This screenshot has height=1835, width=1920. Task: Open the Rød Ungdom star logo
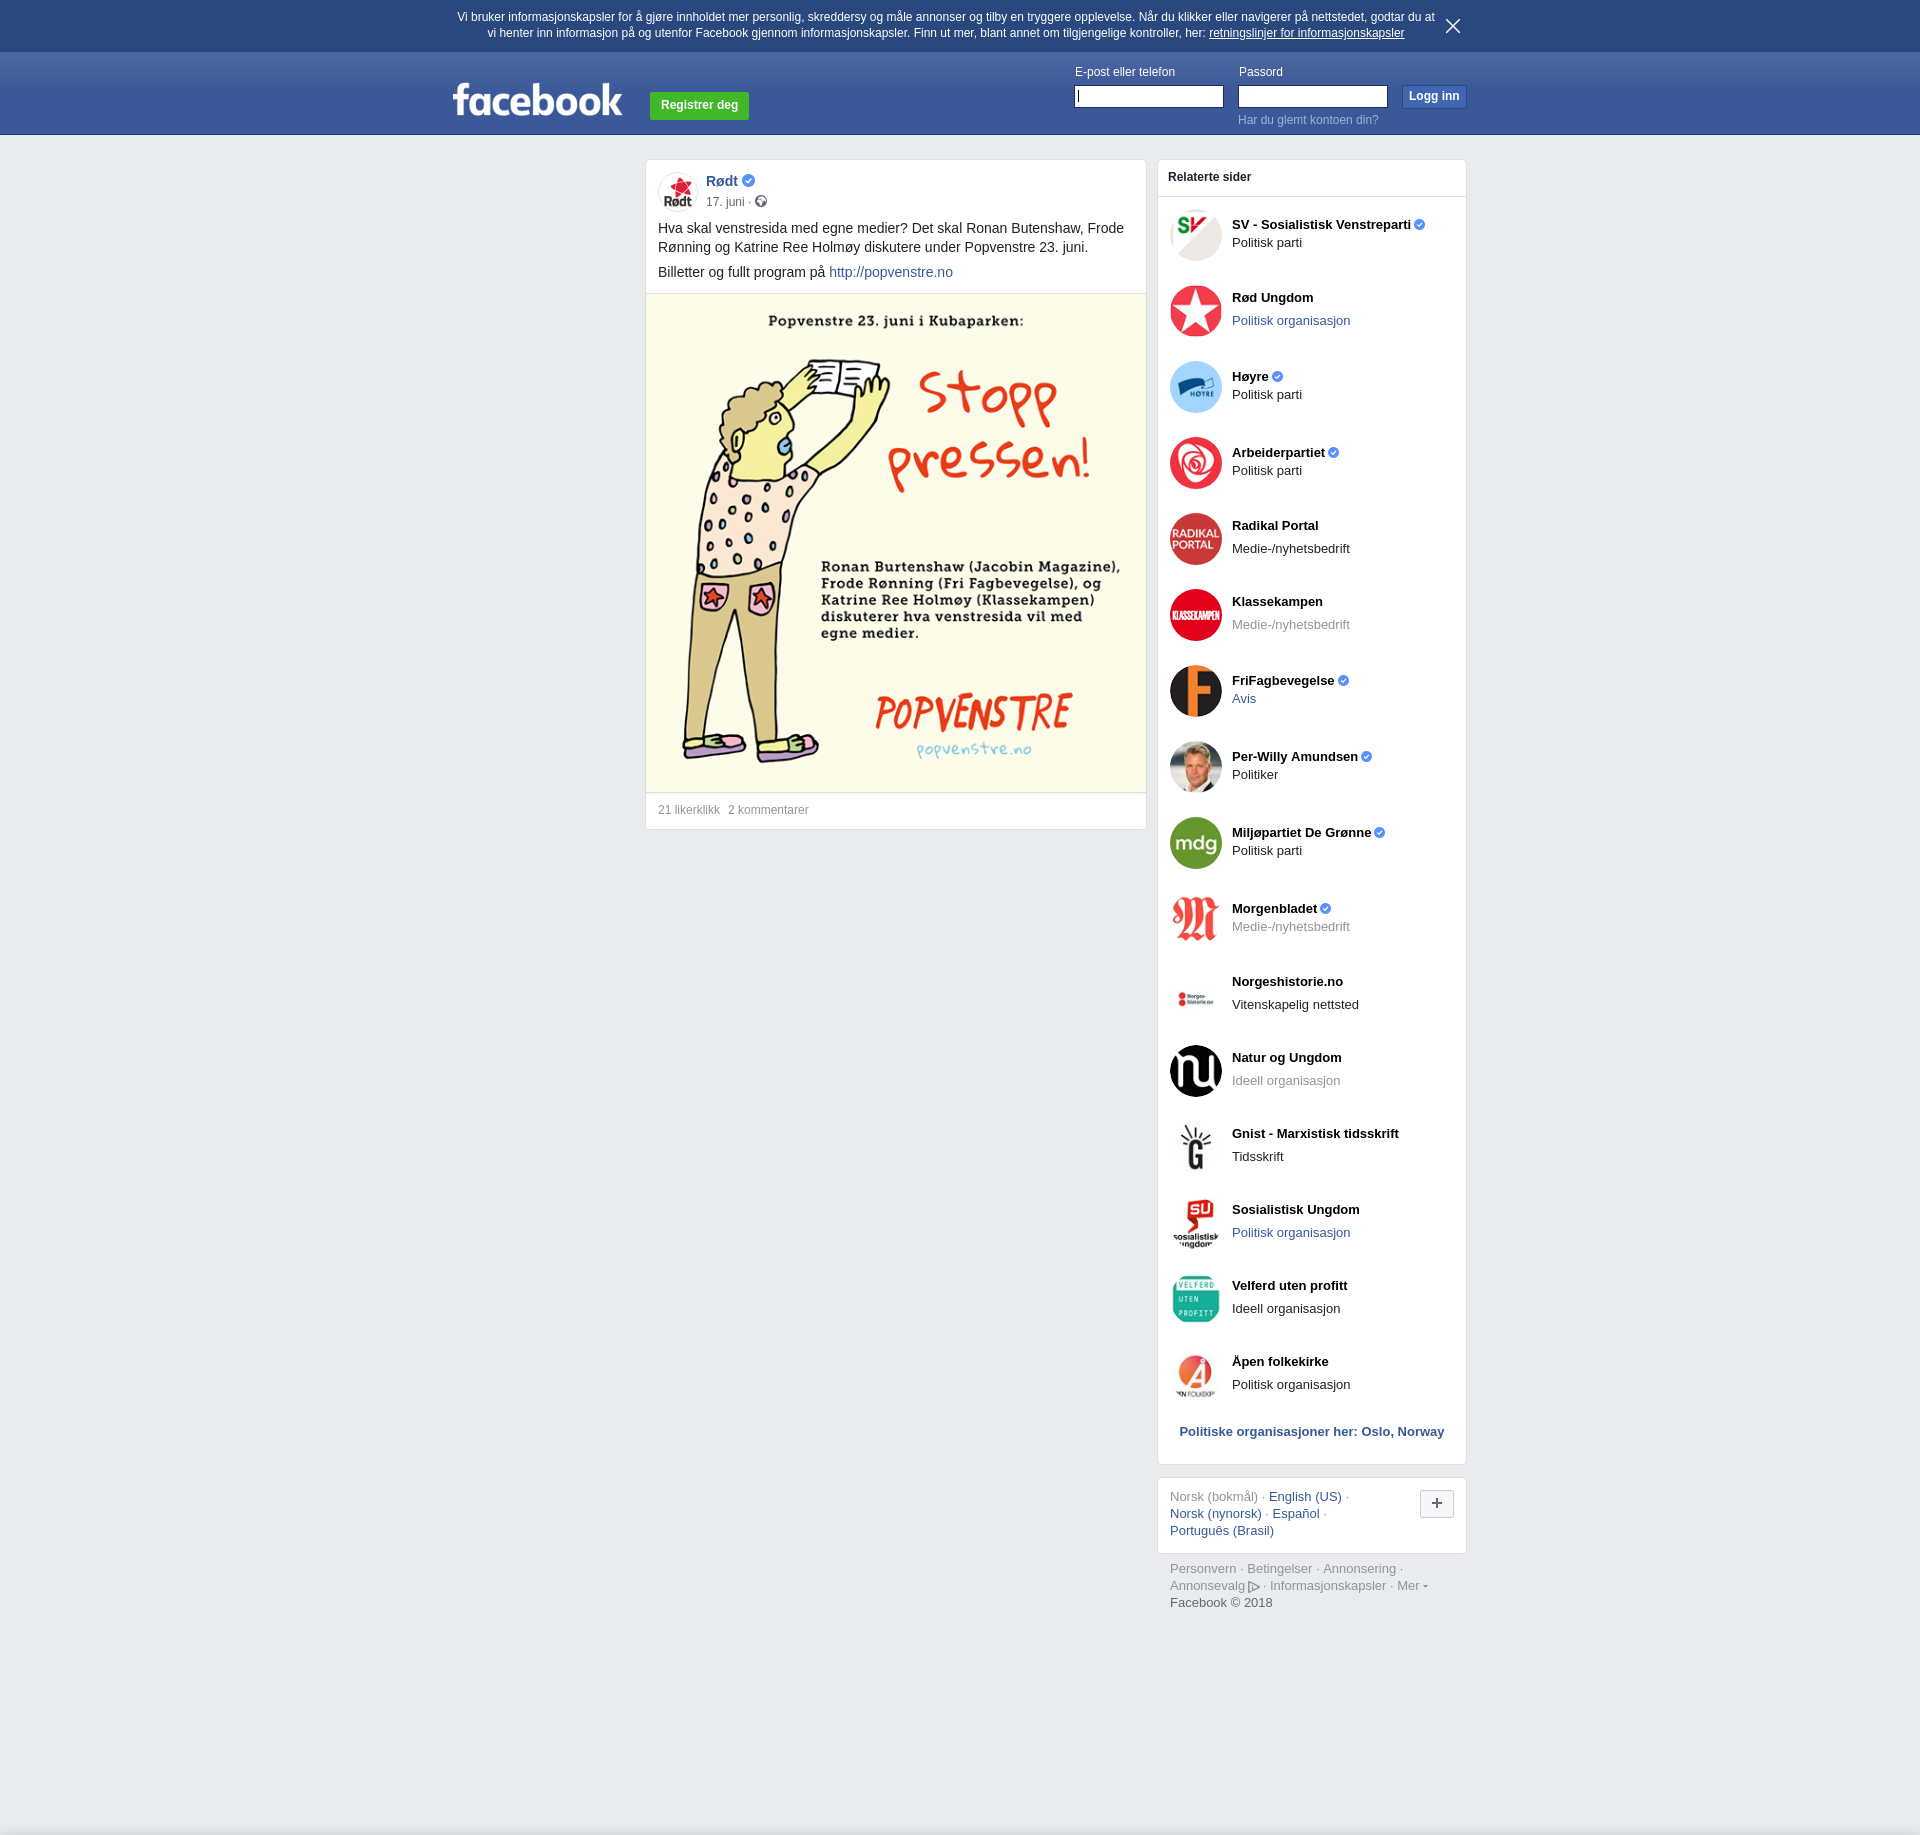(x=1196, y=311)
